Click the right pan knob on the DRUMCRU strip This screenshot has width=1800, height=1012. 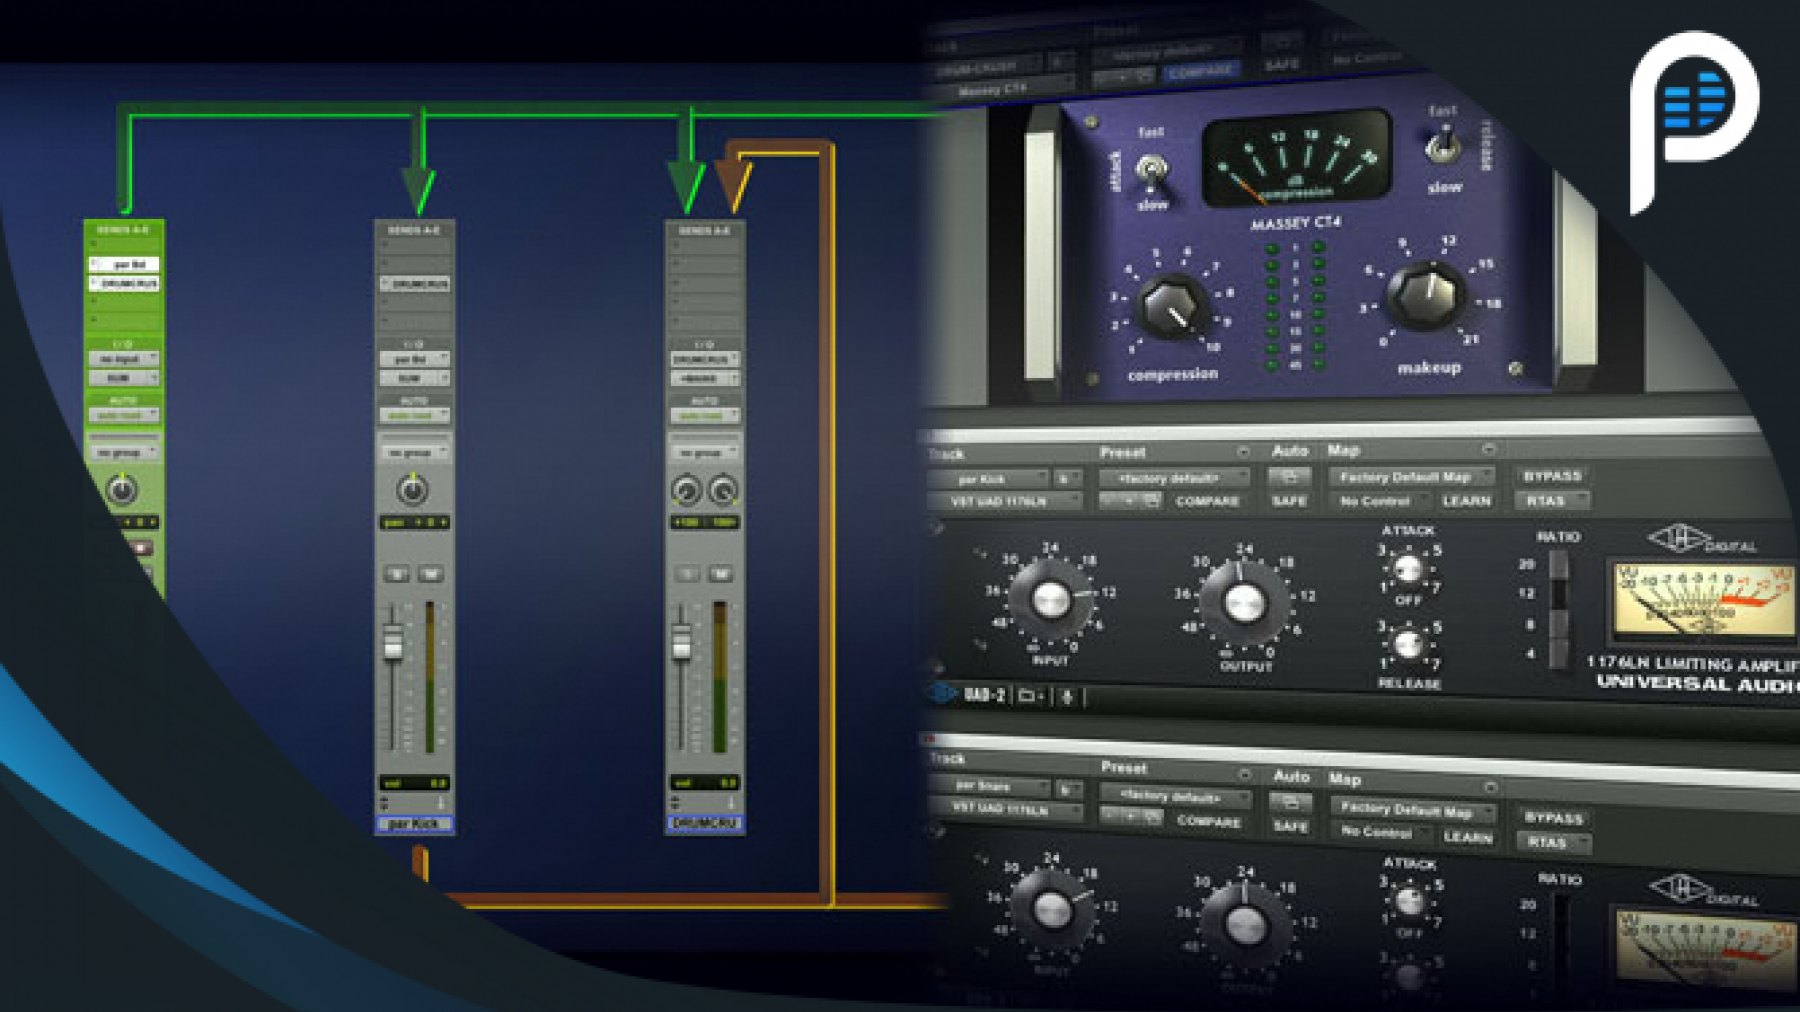722,490
